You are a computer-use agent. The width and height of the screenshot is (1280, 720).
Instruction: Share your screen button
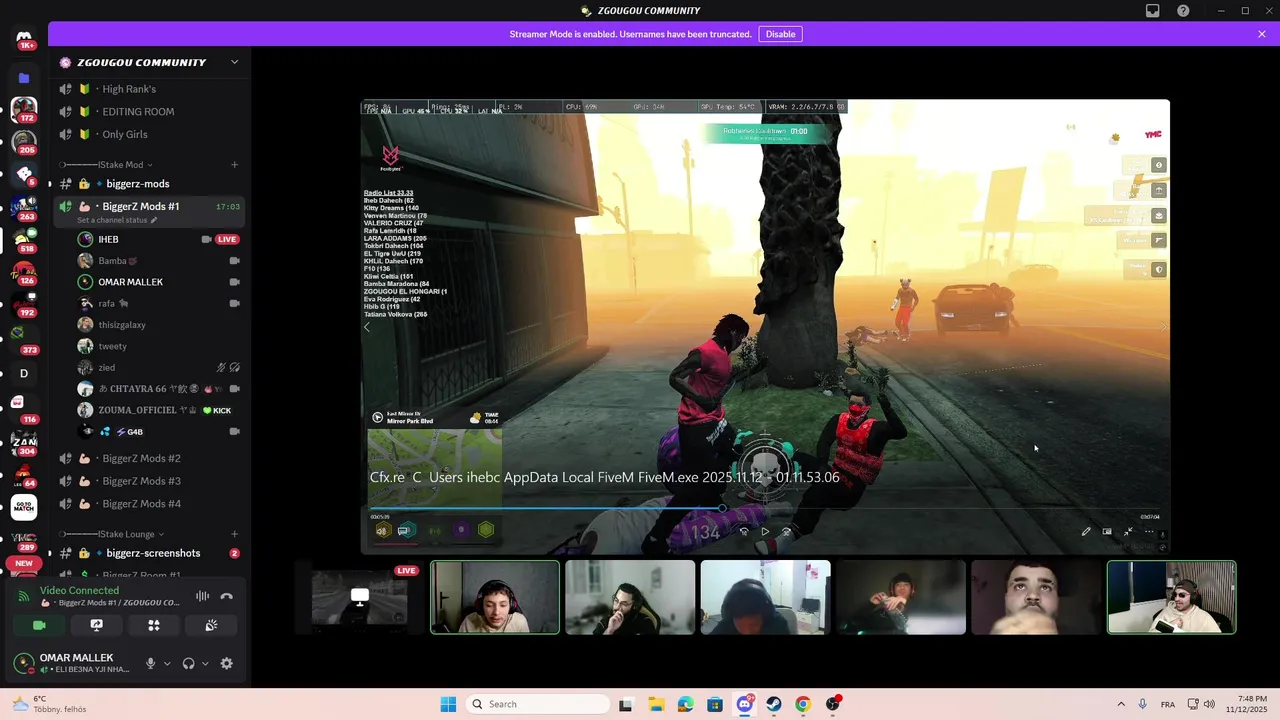[x=97, y=625]
